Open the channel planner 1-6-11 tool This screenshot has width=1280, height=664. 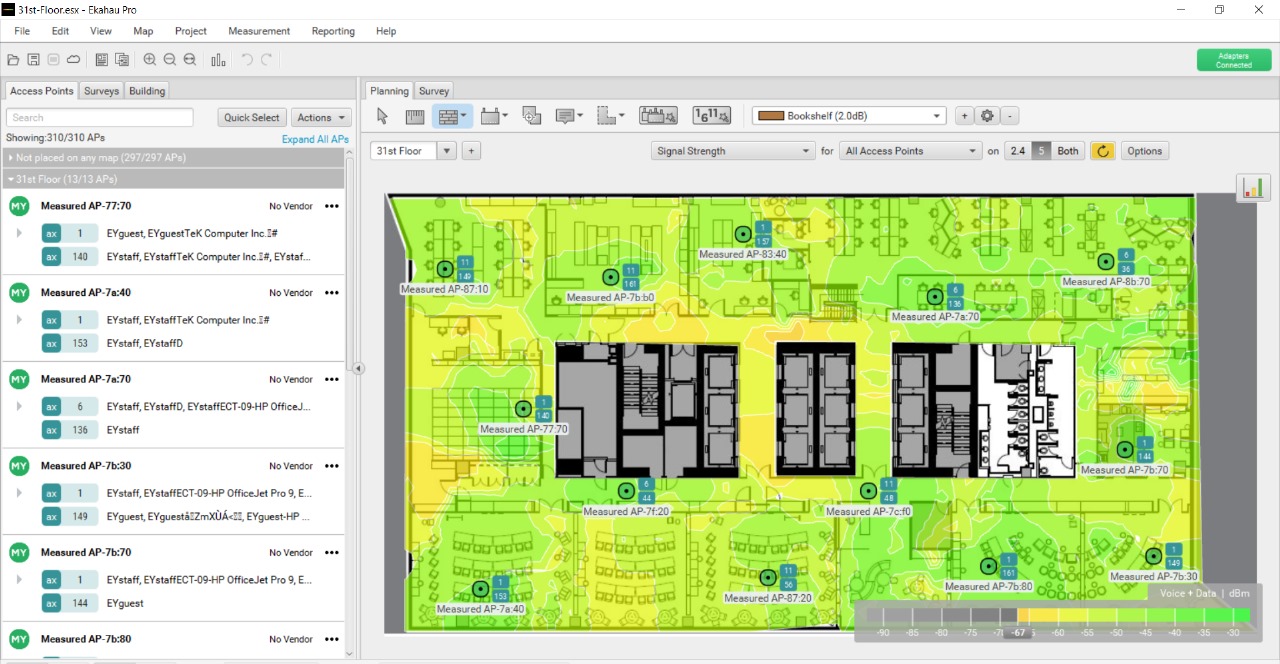pyautogui.click(x=711, y=116)
